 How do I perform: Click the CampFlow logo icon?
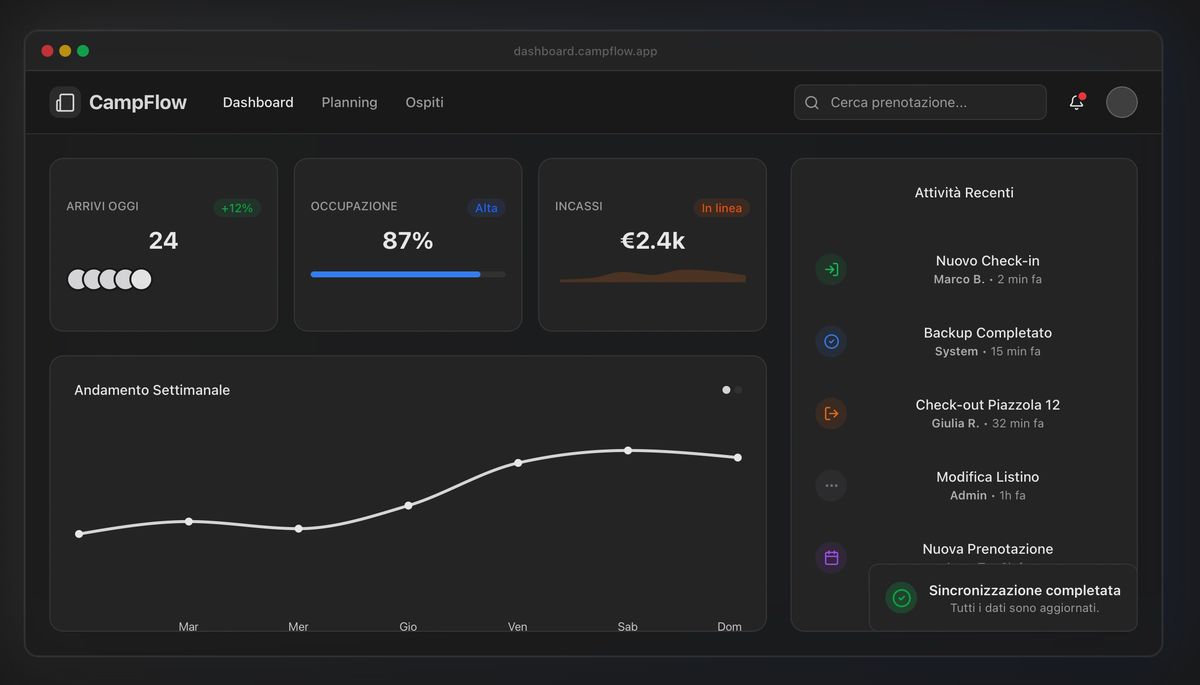pos(65,102)
